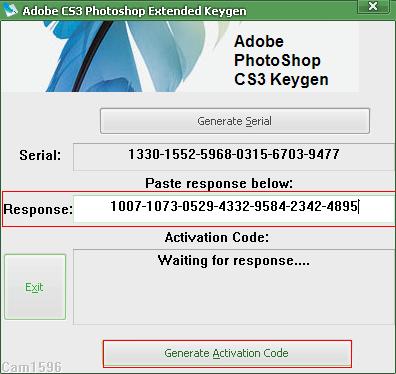
Task: Click the window title "Adobe CS3 Photoshop Extended Keygen"
Action: (134, 11)
